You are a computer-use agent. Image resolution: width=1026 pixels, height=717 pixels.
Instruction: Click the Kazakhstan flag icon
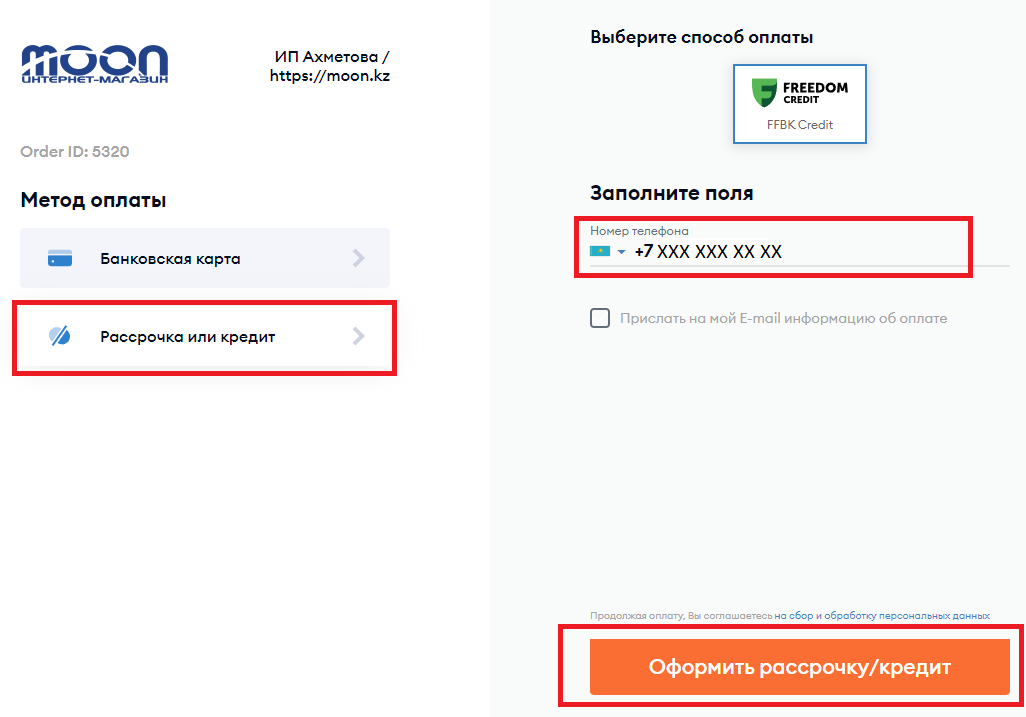point(600,252)
